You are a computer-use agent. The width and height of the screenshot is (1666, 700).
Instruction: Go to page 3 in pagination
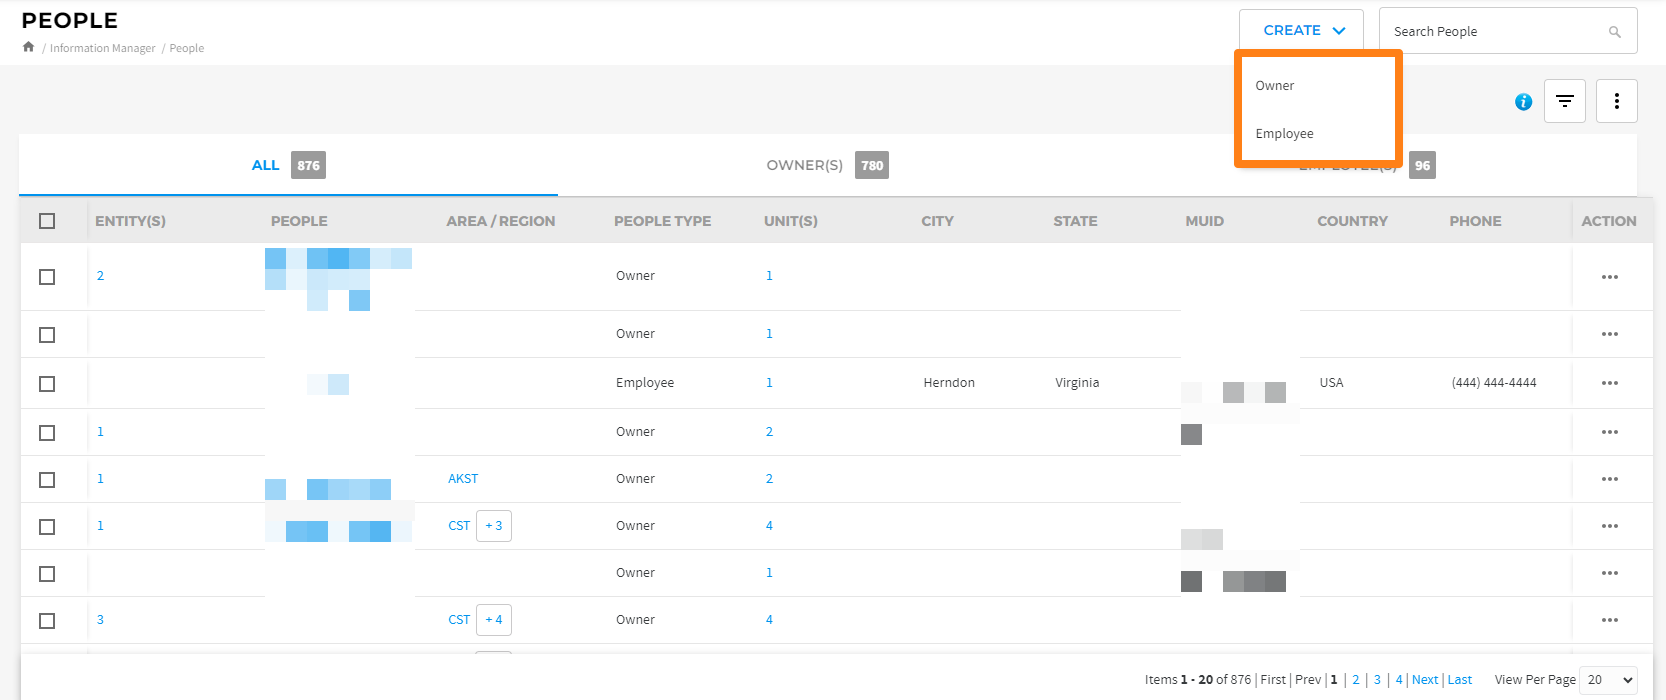[1377, 680]
